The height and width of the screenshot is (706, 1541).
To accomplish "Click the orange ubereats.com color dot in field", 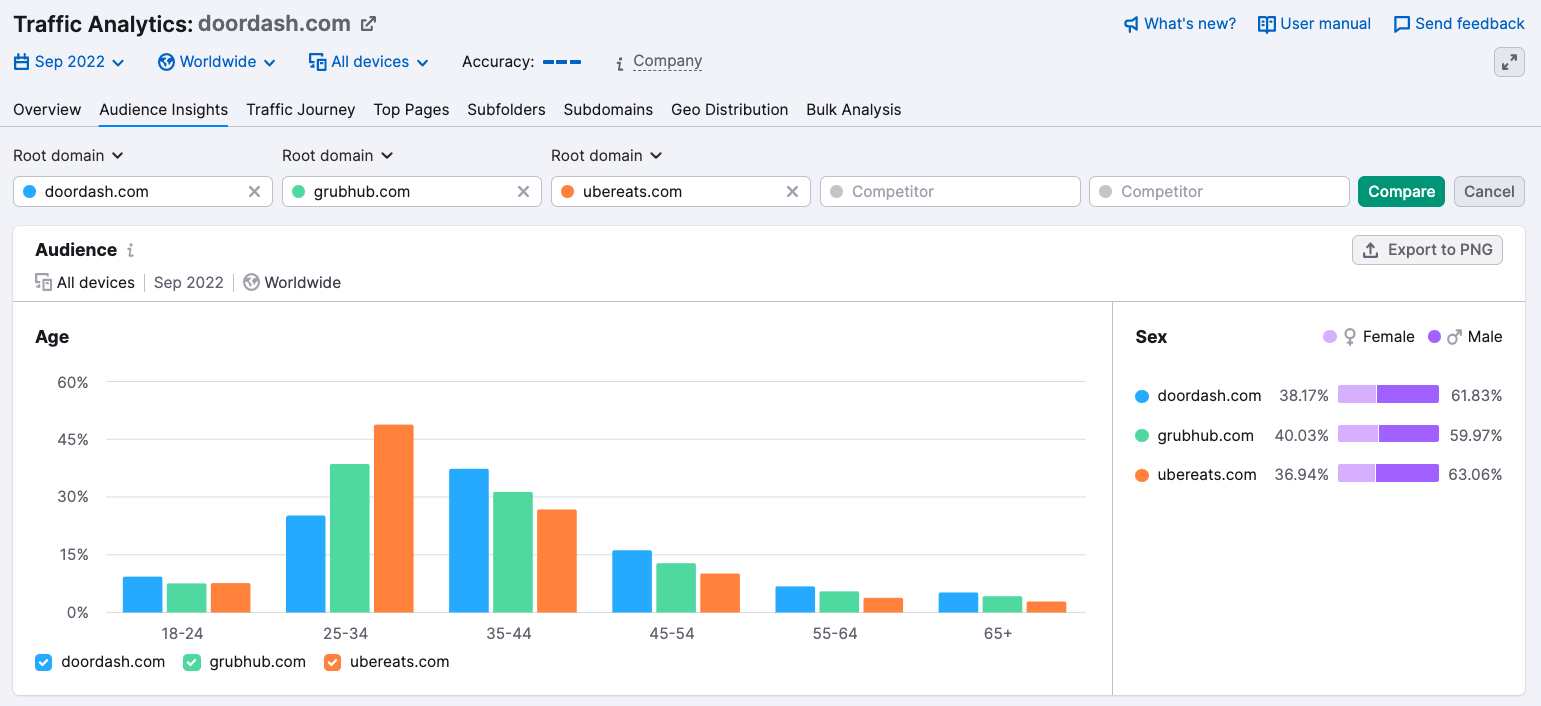I will [x=567, y=192].
